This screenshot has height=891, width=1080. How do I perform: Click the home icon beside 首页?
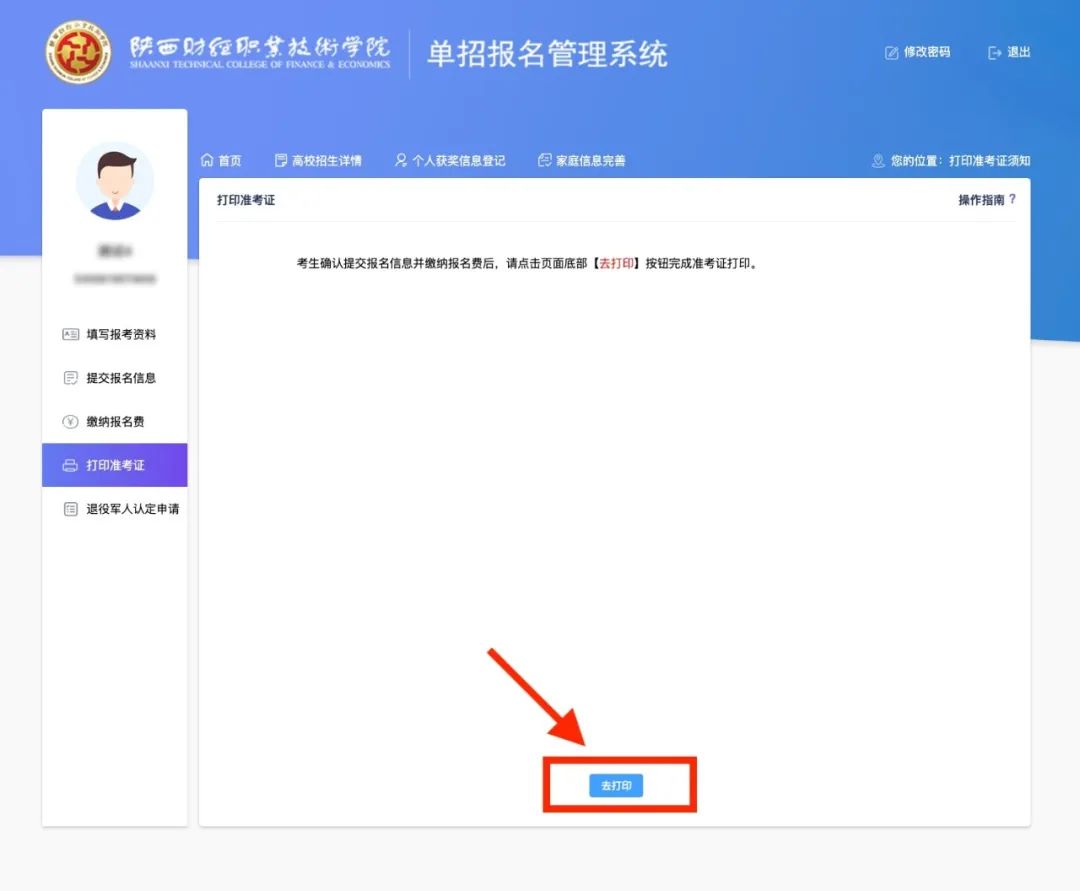(x=207, y=160)
